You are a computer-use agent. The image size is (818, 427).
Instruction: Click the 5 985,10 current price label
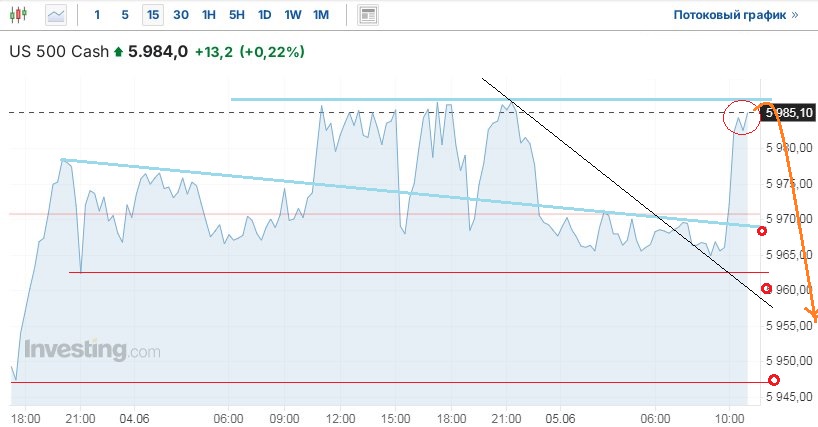[x=789, y=113]
